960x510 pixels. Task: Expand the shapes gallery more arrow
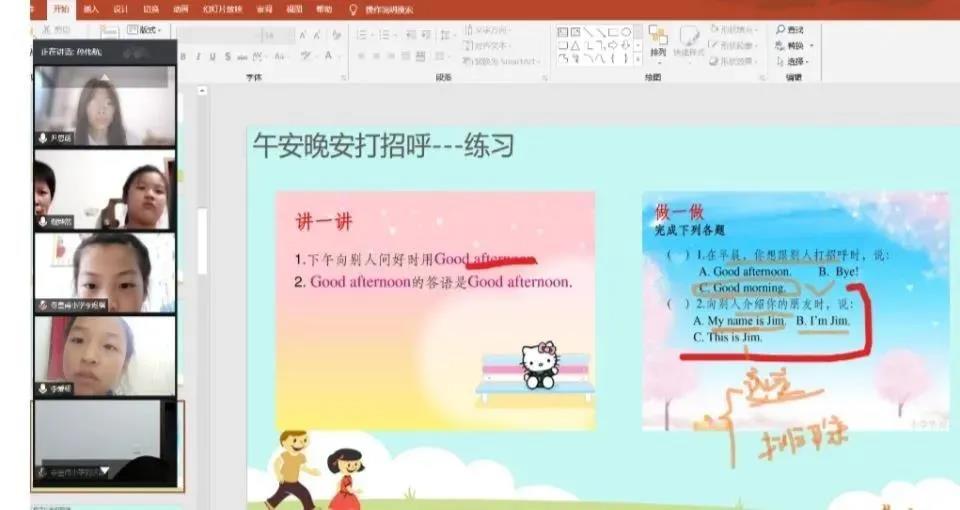[639, 59]
